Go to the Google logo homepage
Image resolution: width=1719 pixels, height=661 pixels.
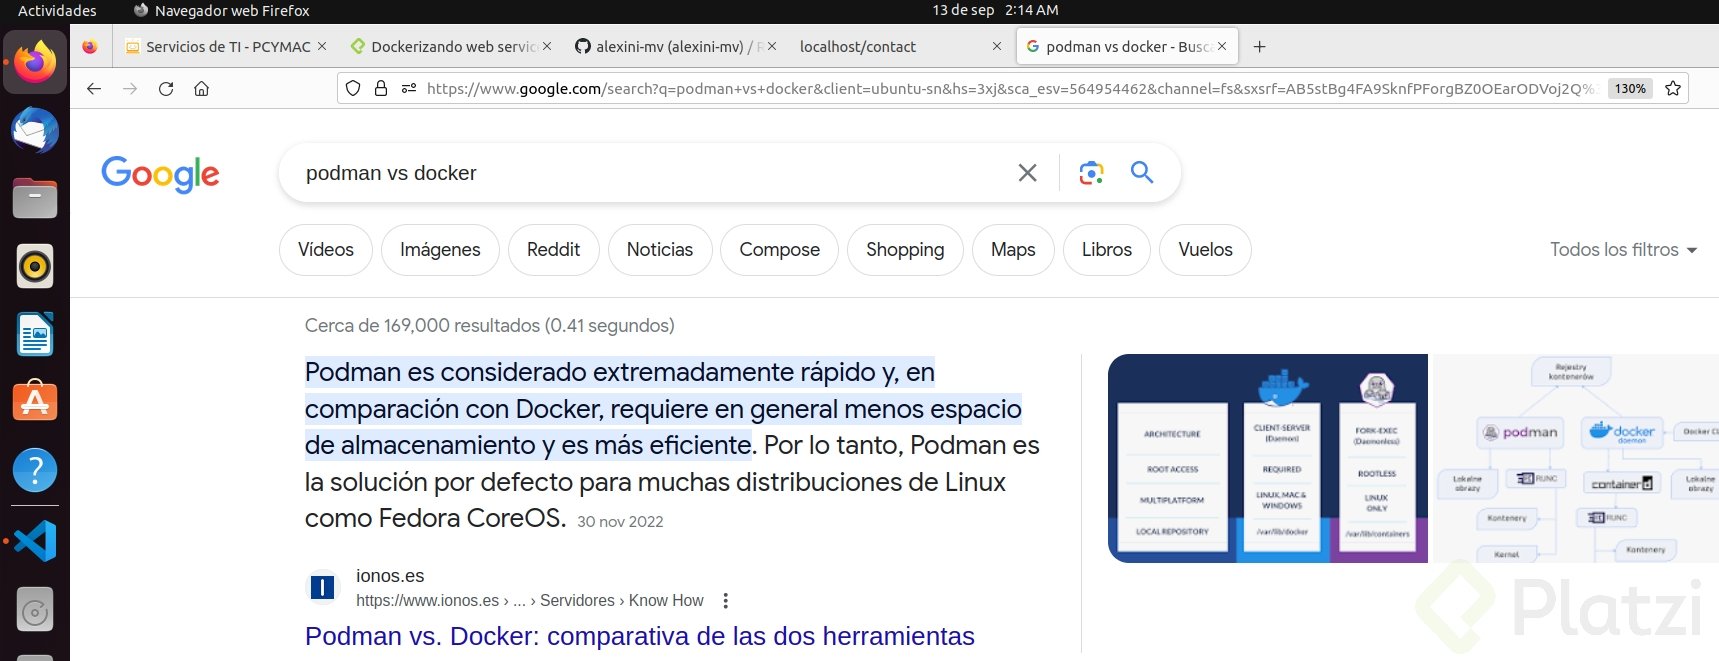(x=160, y=174)
